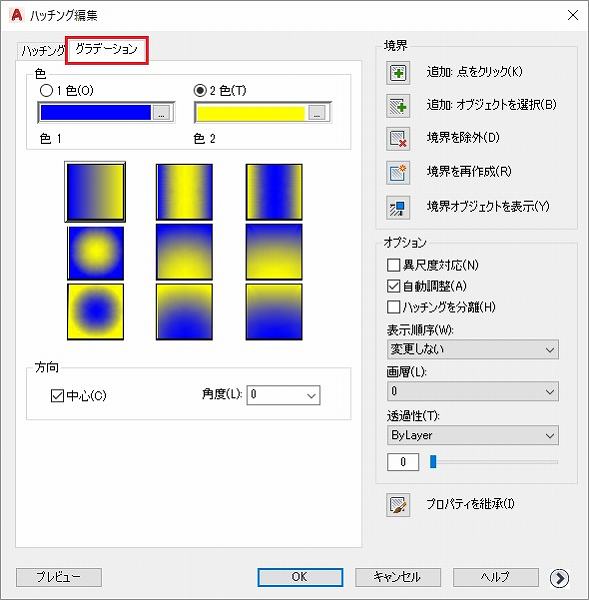Click the キャンセル button

point(398,577)
